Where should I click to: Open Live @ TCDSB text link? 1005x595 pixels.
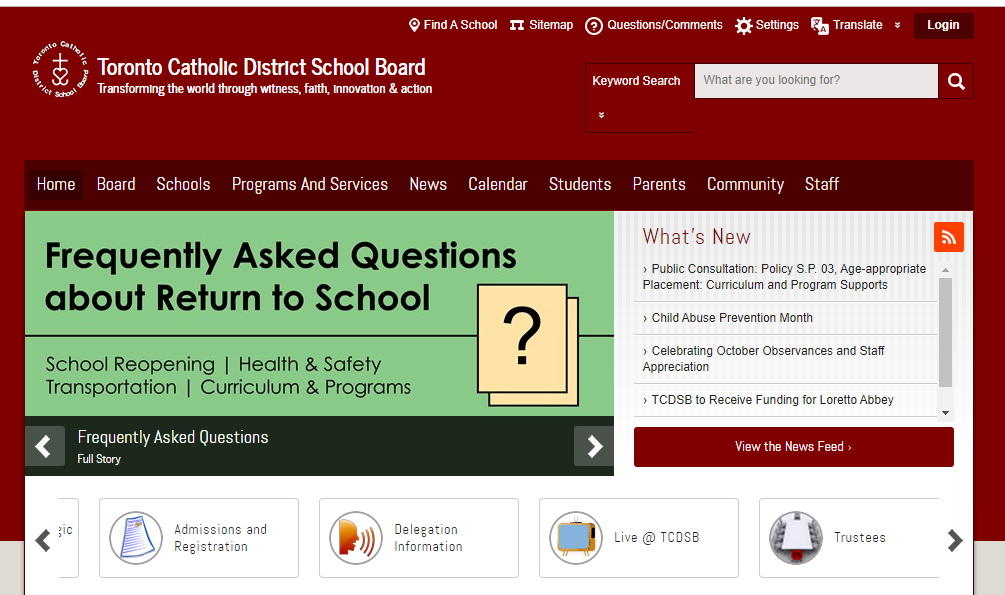(x=656, y=538)
